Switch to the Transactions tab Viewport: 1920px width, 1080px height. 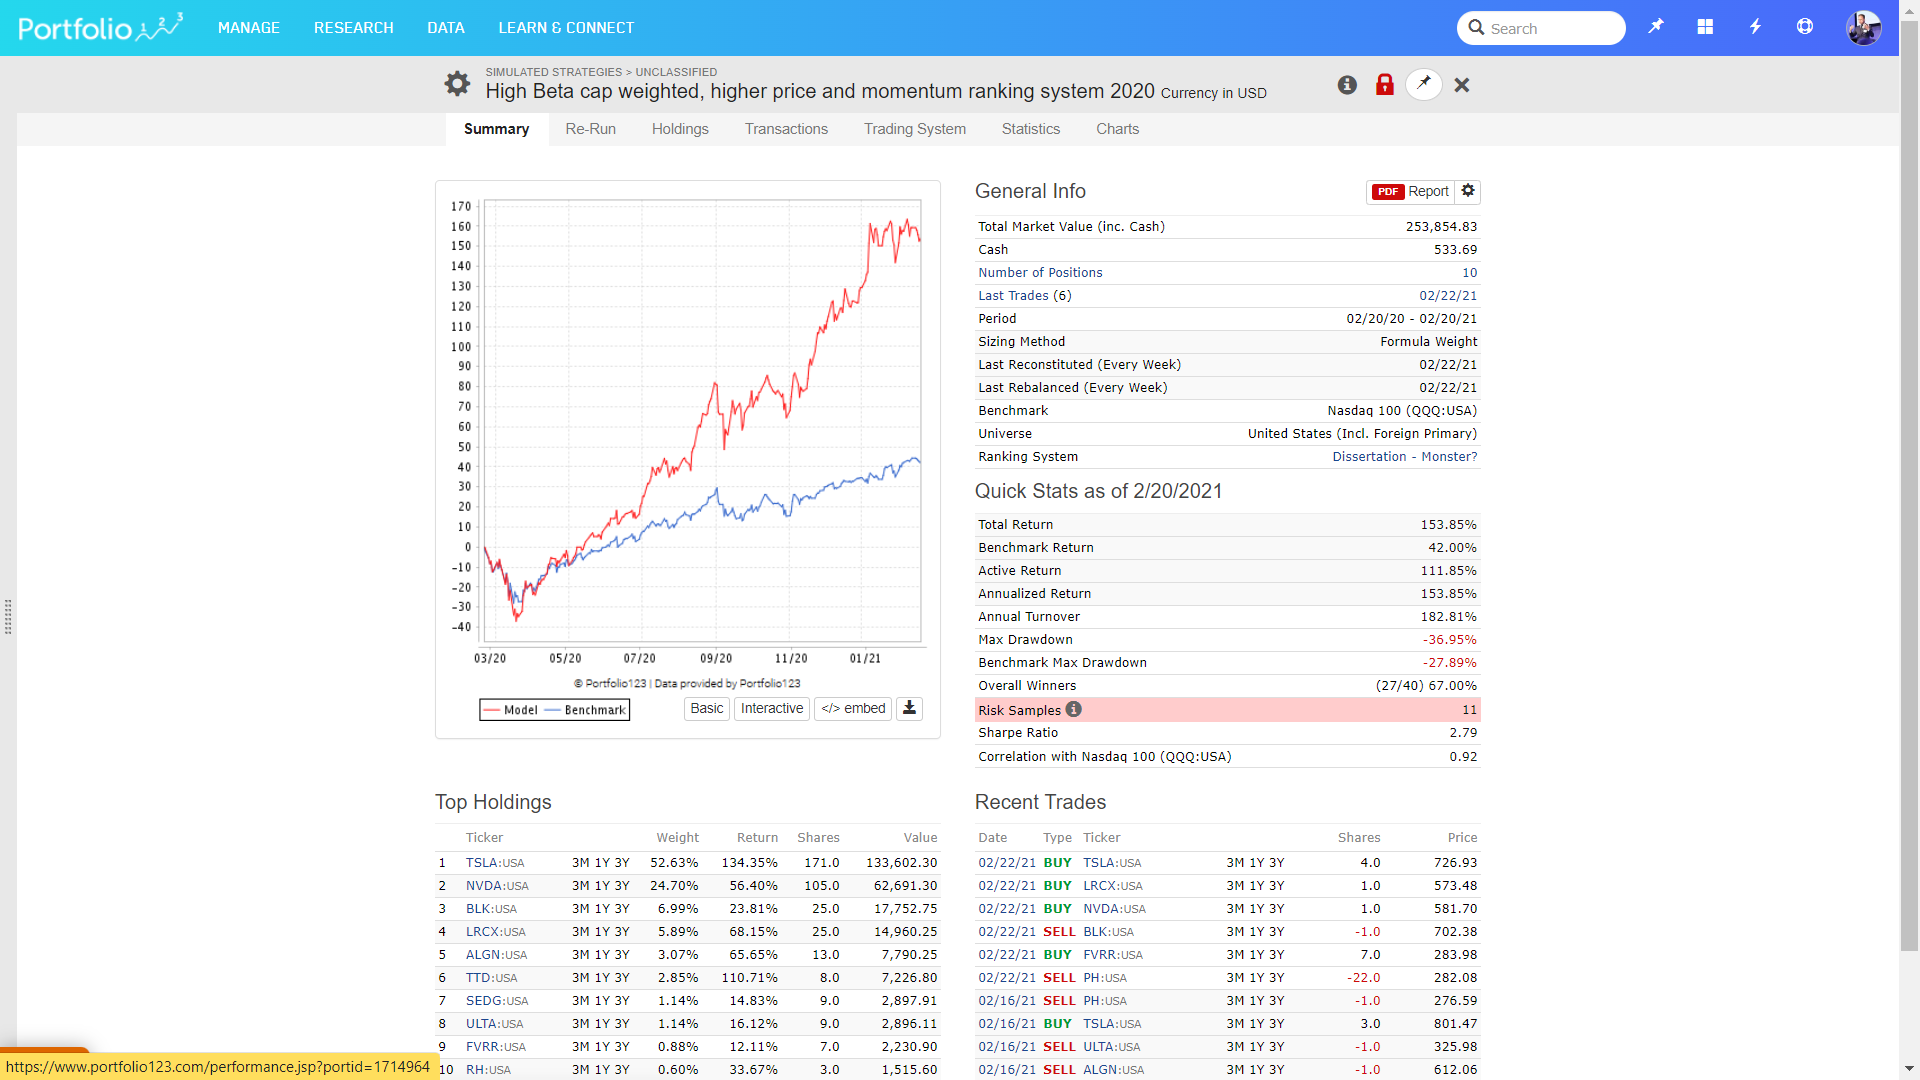pos(786,129)
